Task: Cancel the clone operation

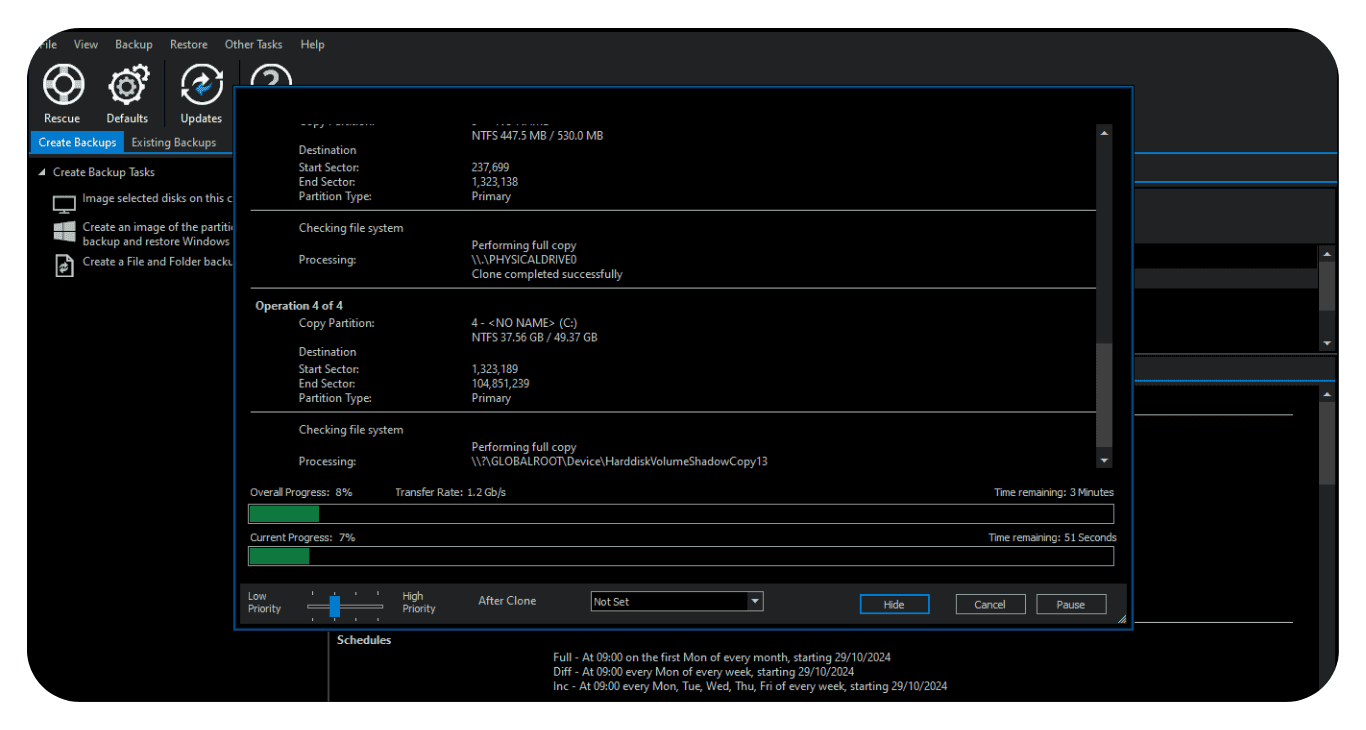Action: click(x=989, y=604)
